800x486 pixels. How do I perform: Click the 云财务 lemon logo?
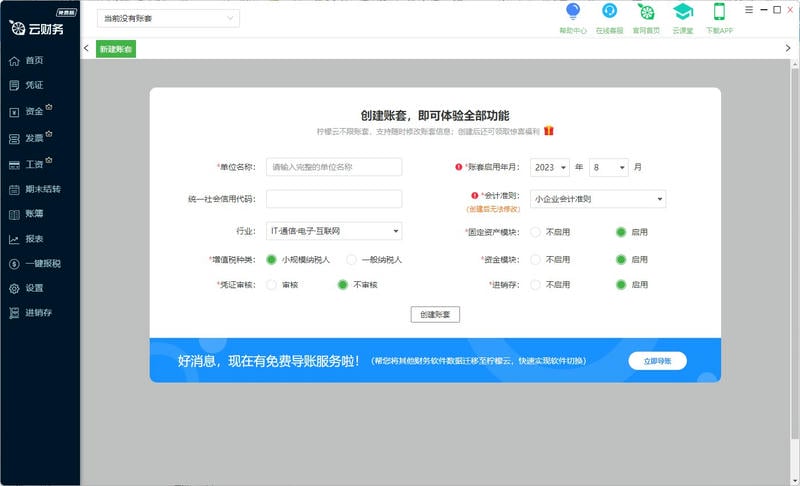coord(17,28)
